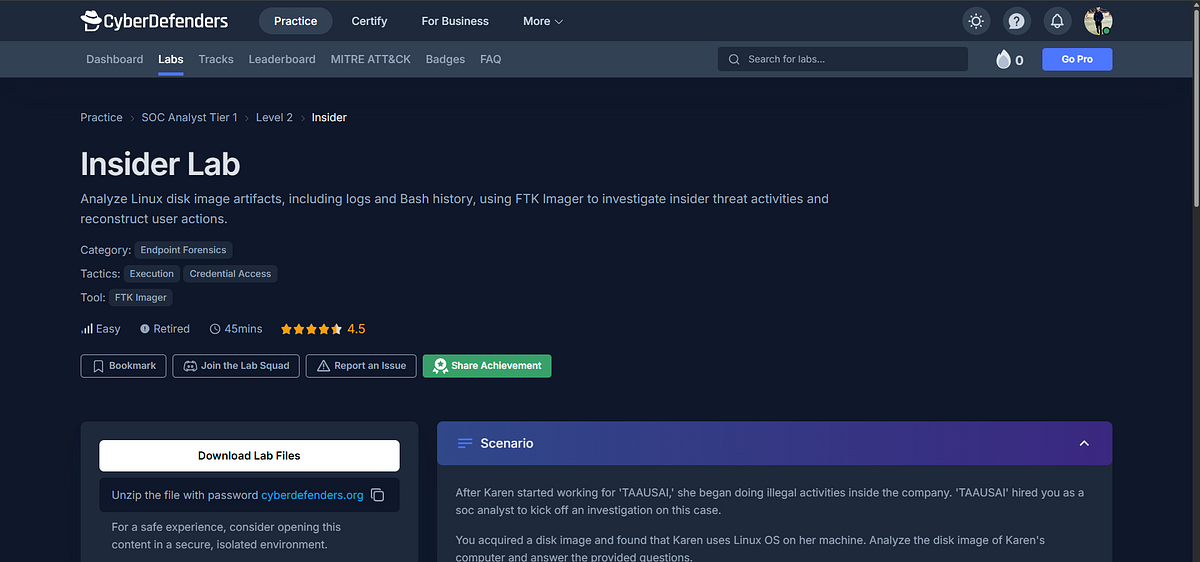This screenshot has width=1200, height=562.
Task: Expand the More dropdown menu
Action: point(543,21)
